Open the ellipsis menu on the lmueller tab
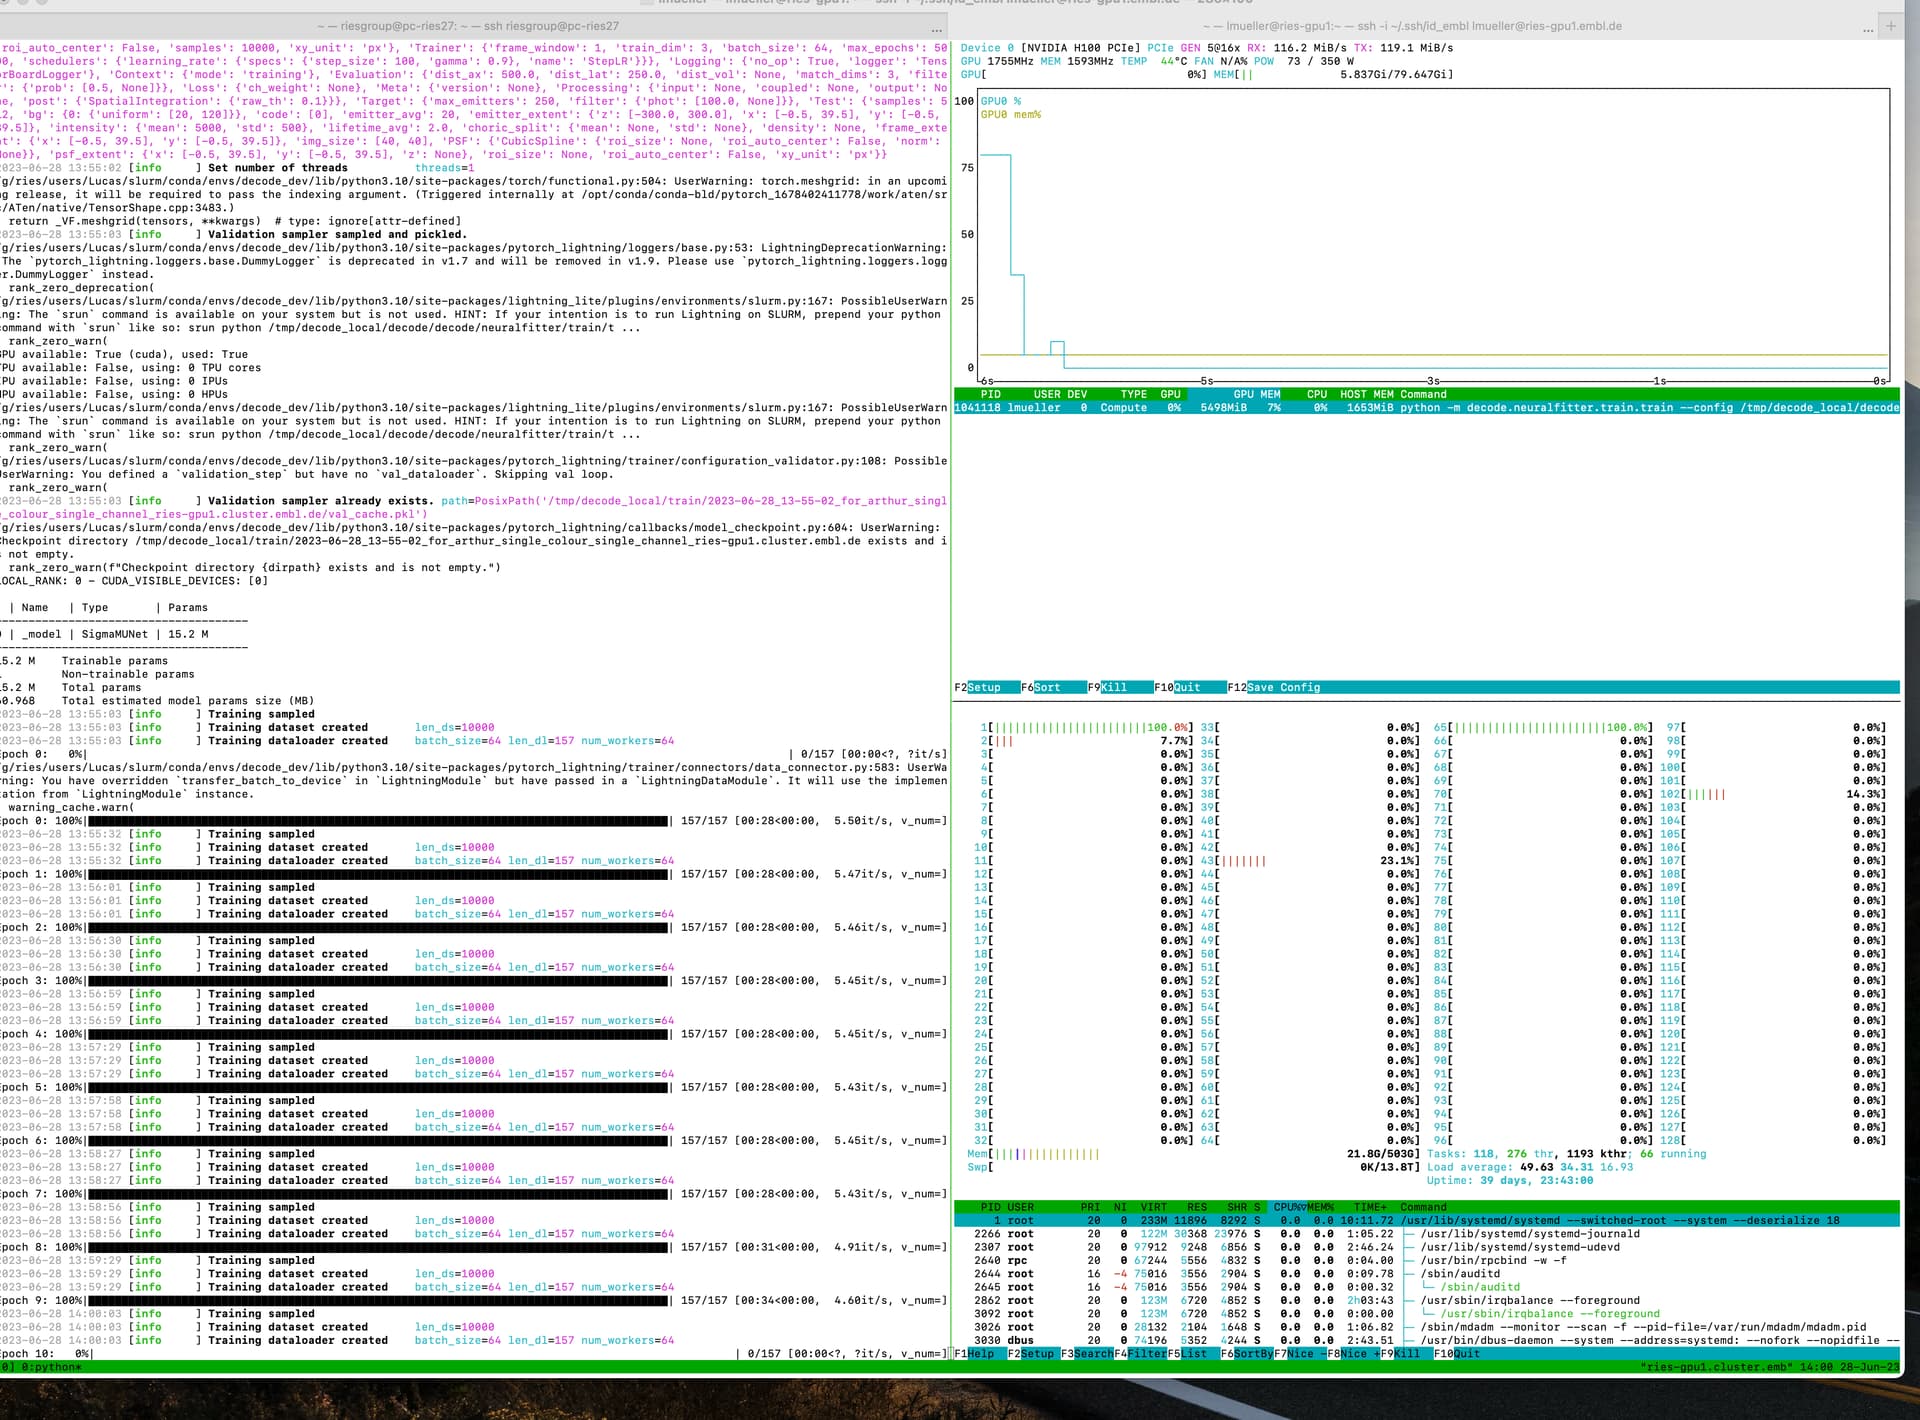1920x1420 pixels. click(1867, 29)
